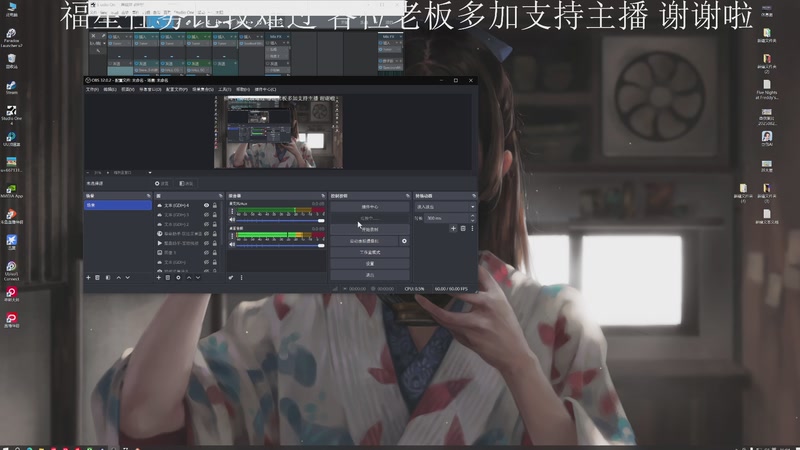
Task: Move scene up with arrow icon
Action: pyautogui.click(x=118, y=278)
